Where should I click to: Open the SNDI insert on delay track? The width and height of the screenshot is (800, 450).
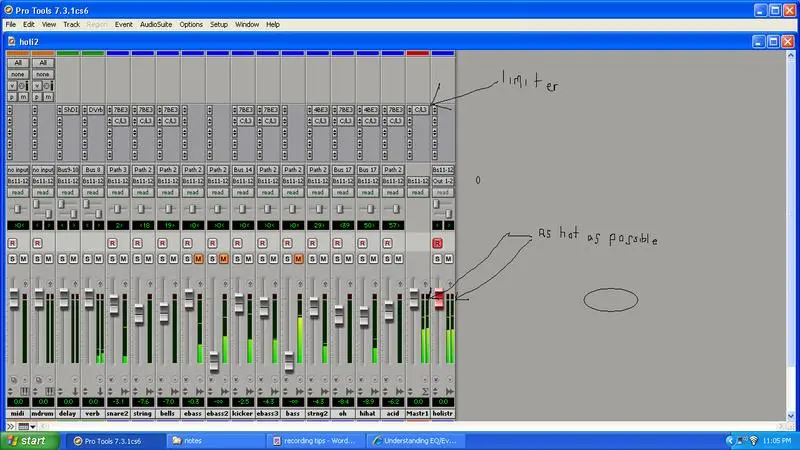[x=68, y=109]
